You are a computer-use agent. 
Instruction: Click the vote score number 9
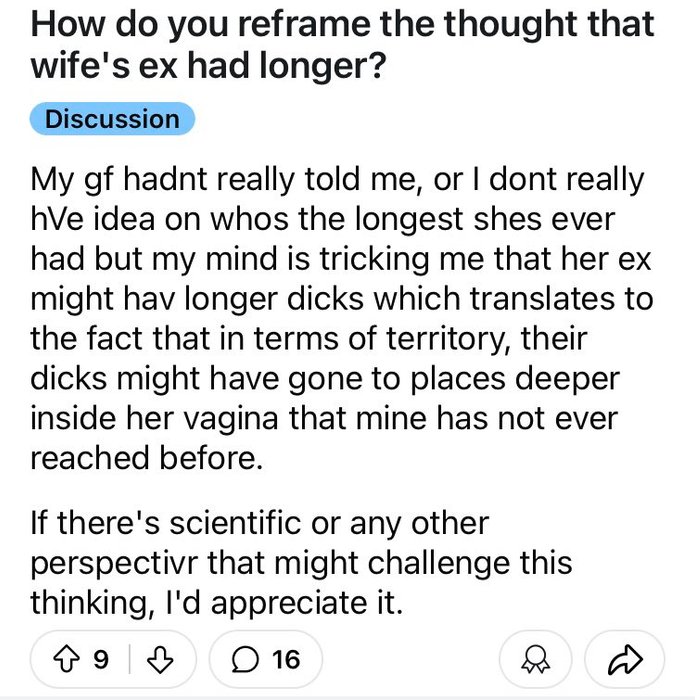coord(100,659)
